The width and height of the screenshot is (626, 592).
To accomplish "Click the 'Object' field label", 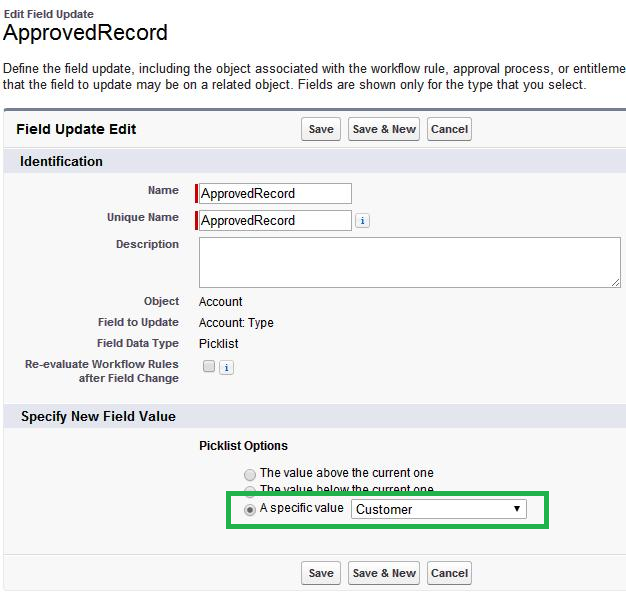I will pos(161,301).
